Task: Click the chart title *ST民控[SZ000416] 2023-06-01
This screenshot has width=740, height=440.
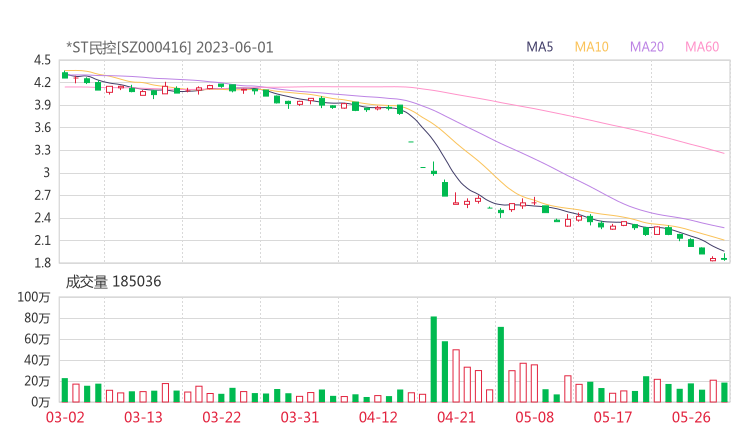Action: pos(169,47)
